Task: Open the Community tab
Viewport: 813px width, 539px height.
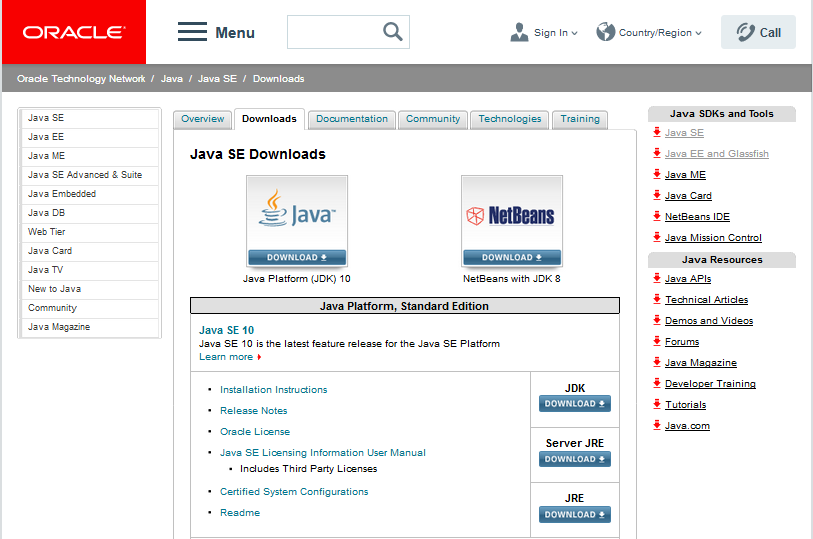Action: click(432, 119)
